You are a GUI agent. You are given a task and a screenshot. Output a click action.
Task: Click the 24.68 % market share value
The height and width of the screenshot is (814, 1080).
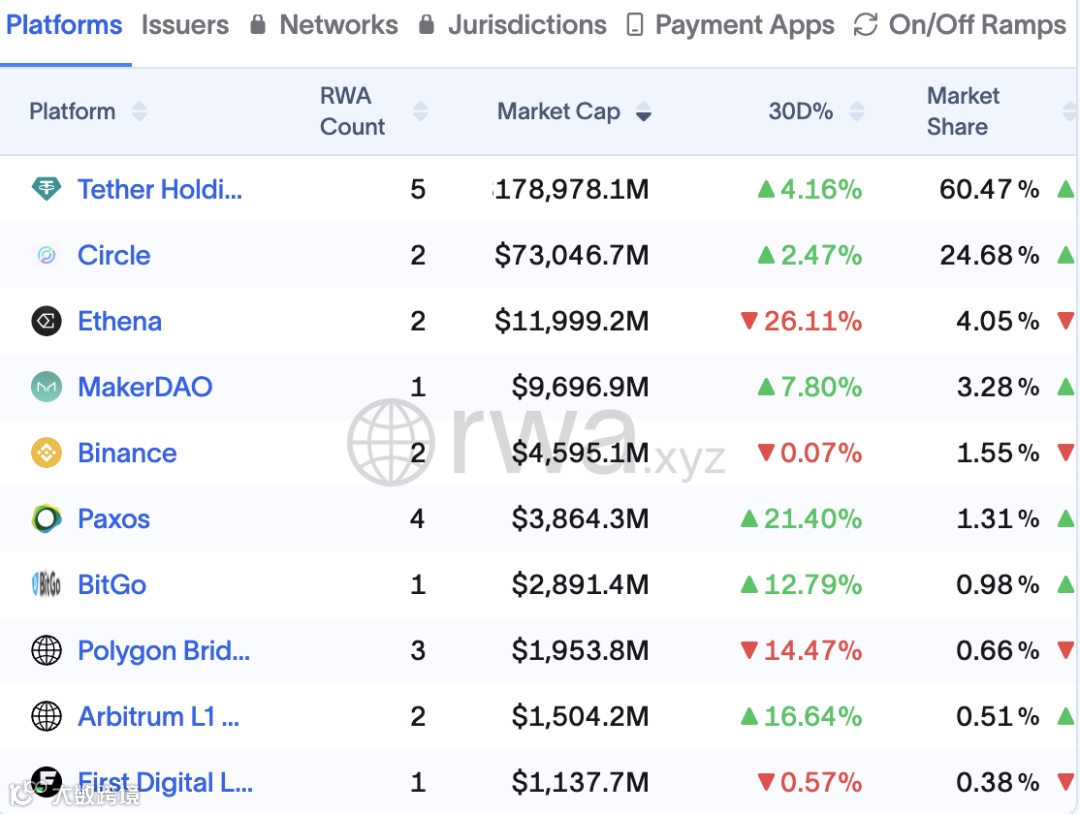pyautogui.click(x=989, y=255)
